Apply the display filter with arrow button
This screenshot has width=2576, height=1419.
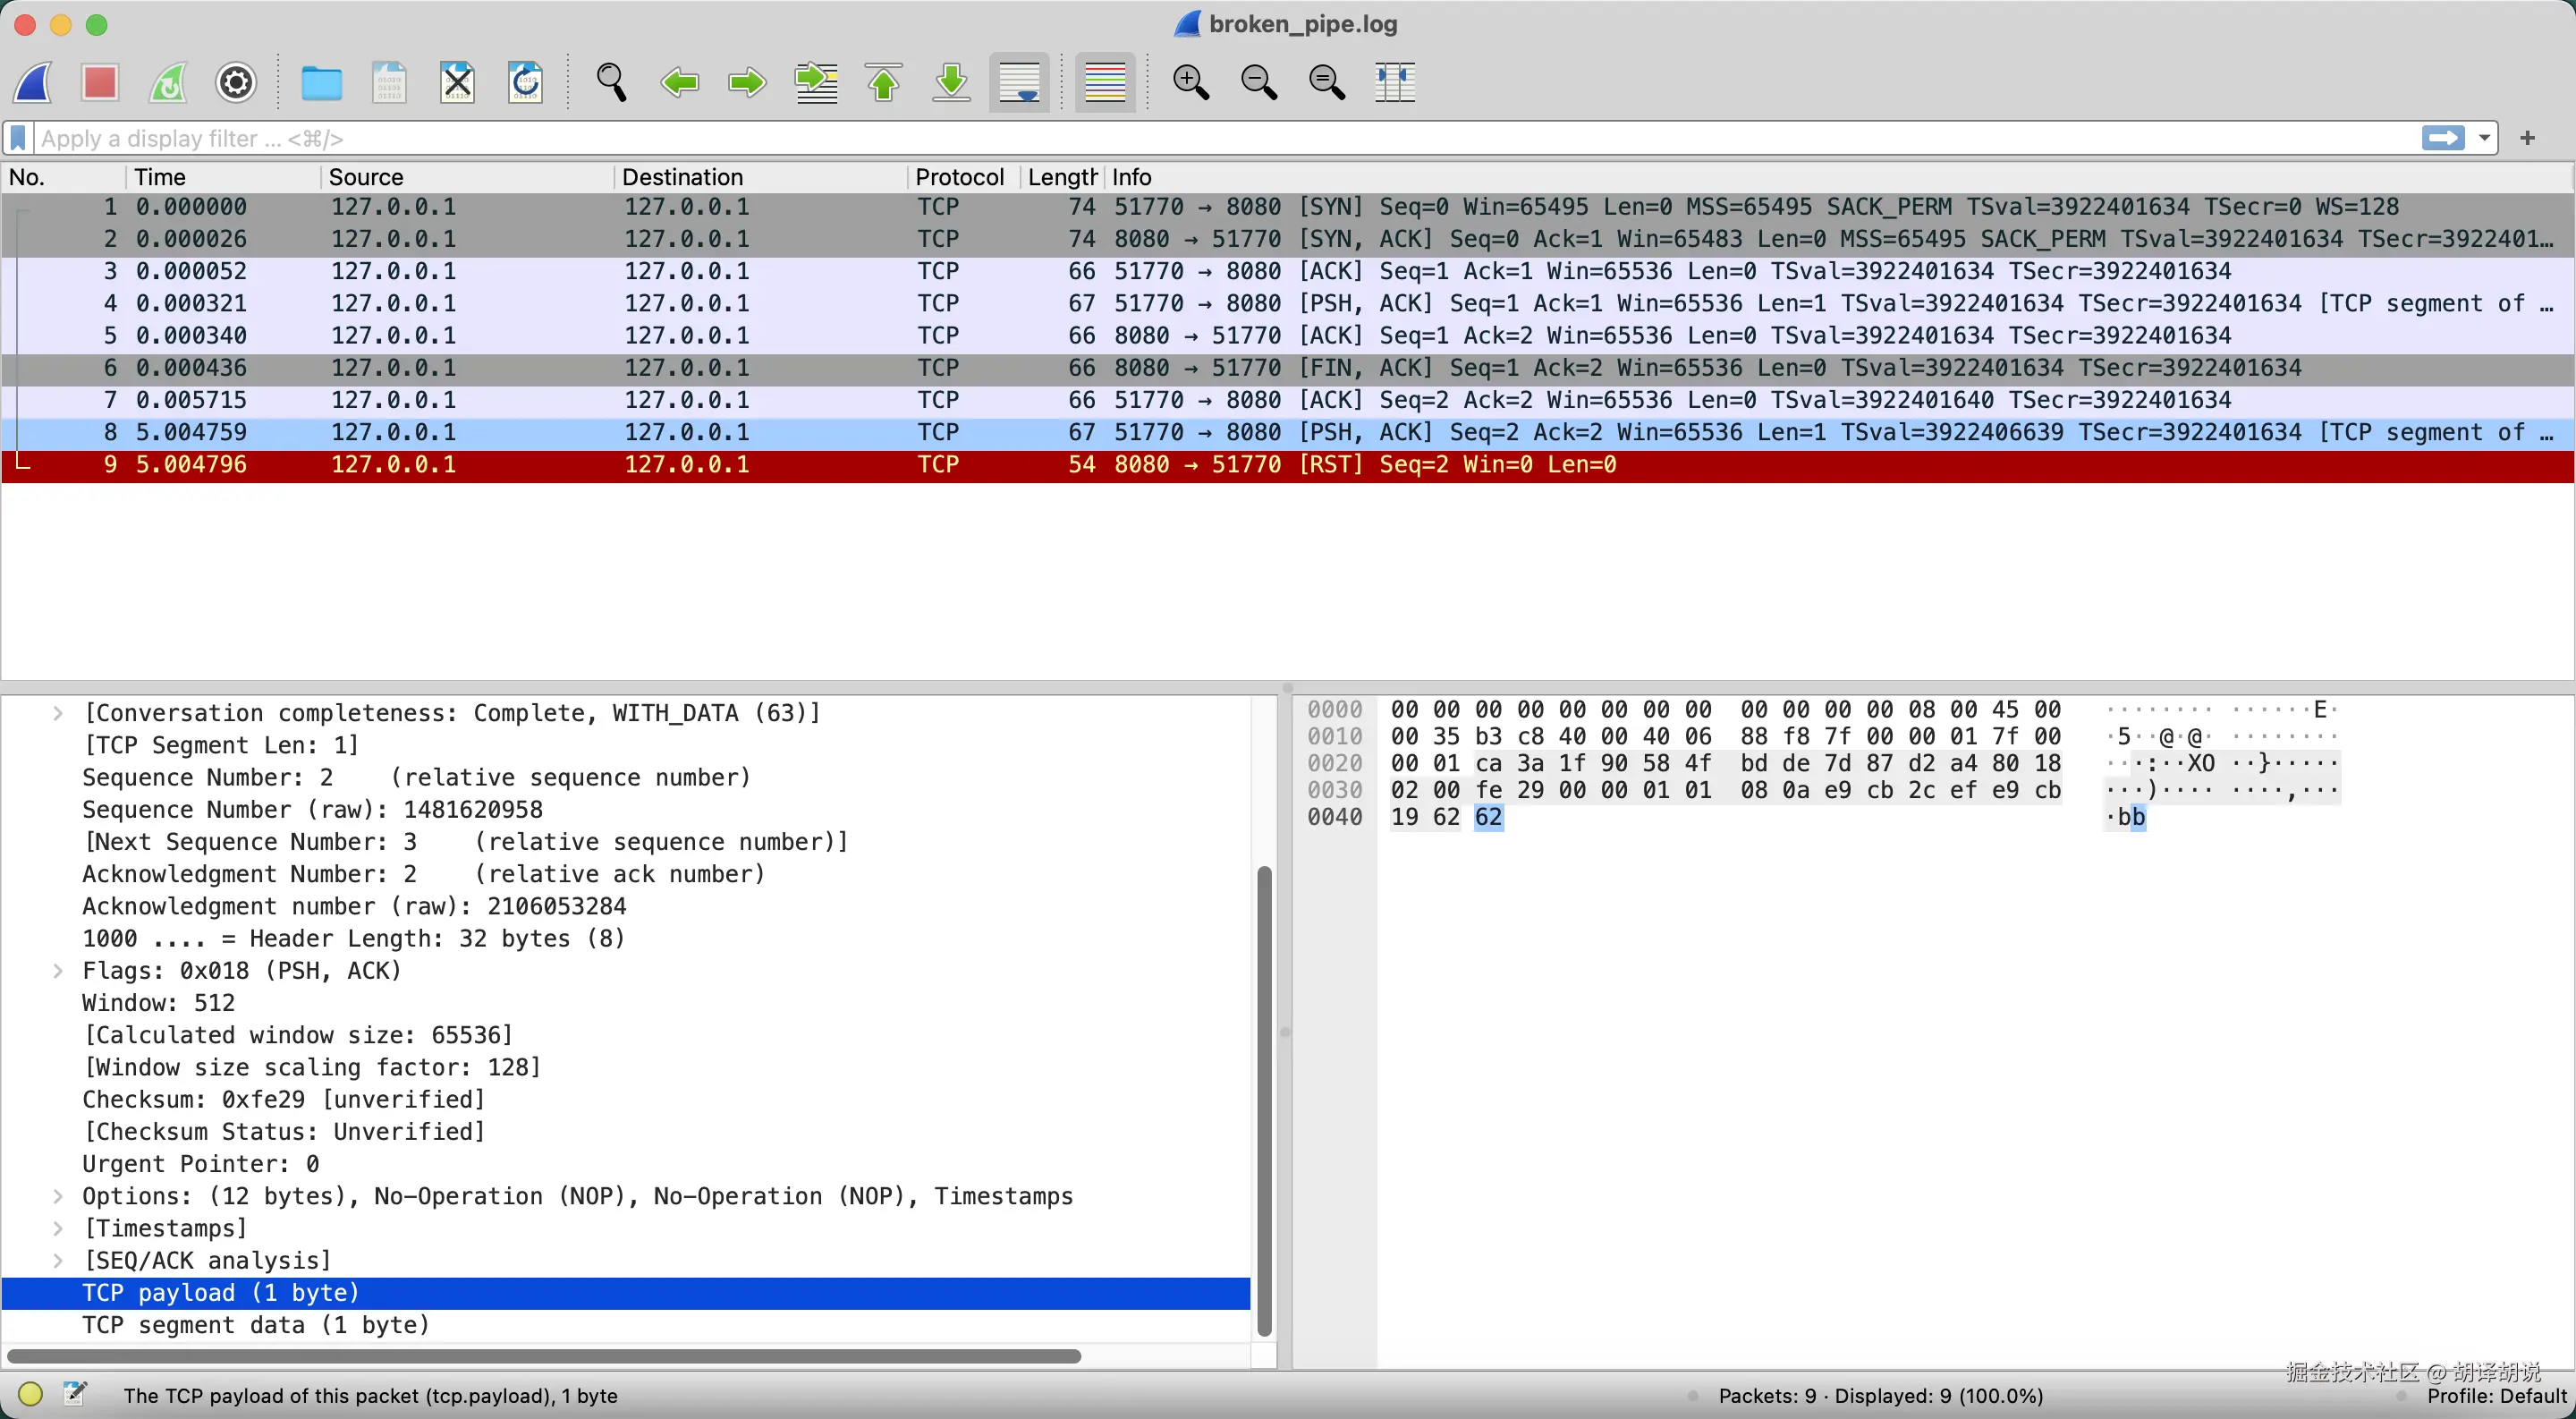[2445, 138]
